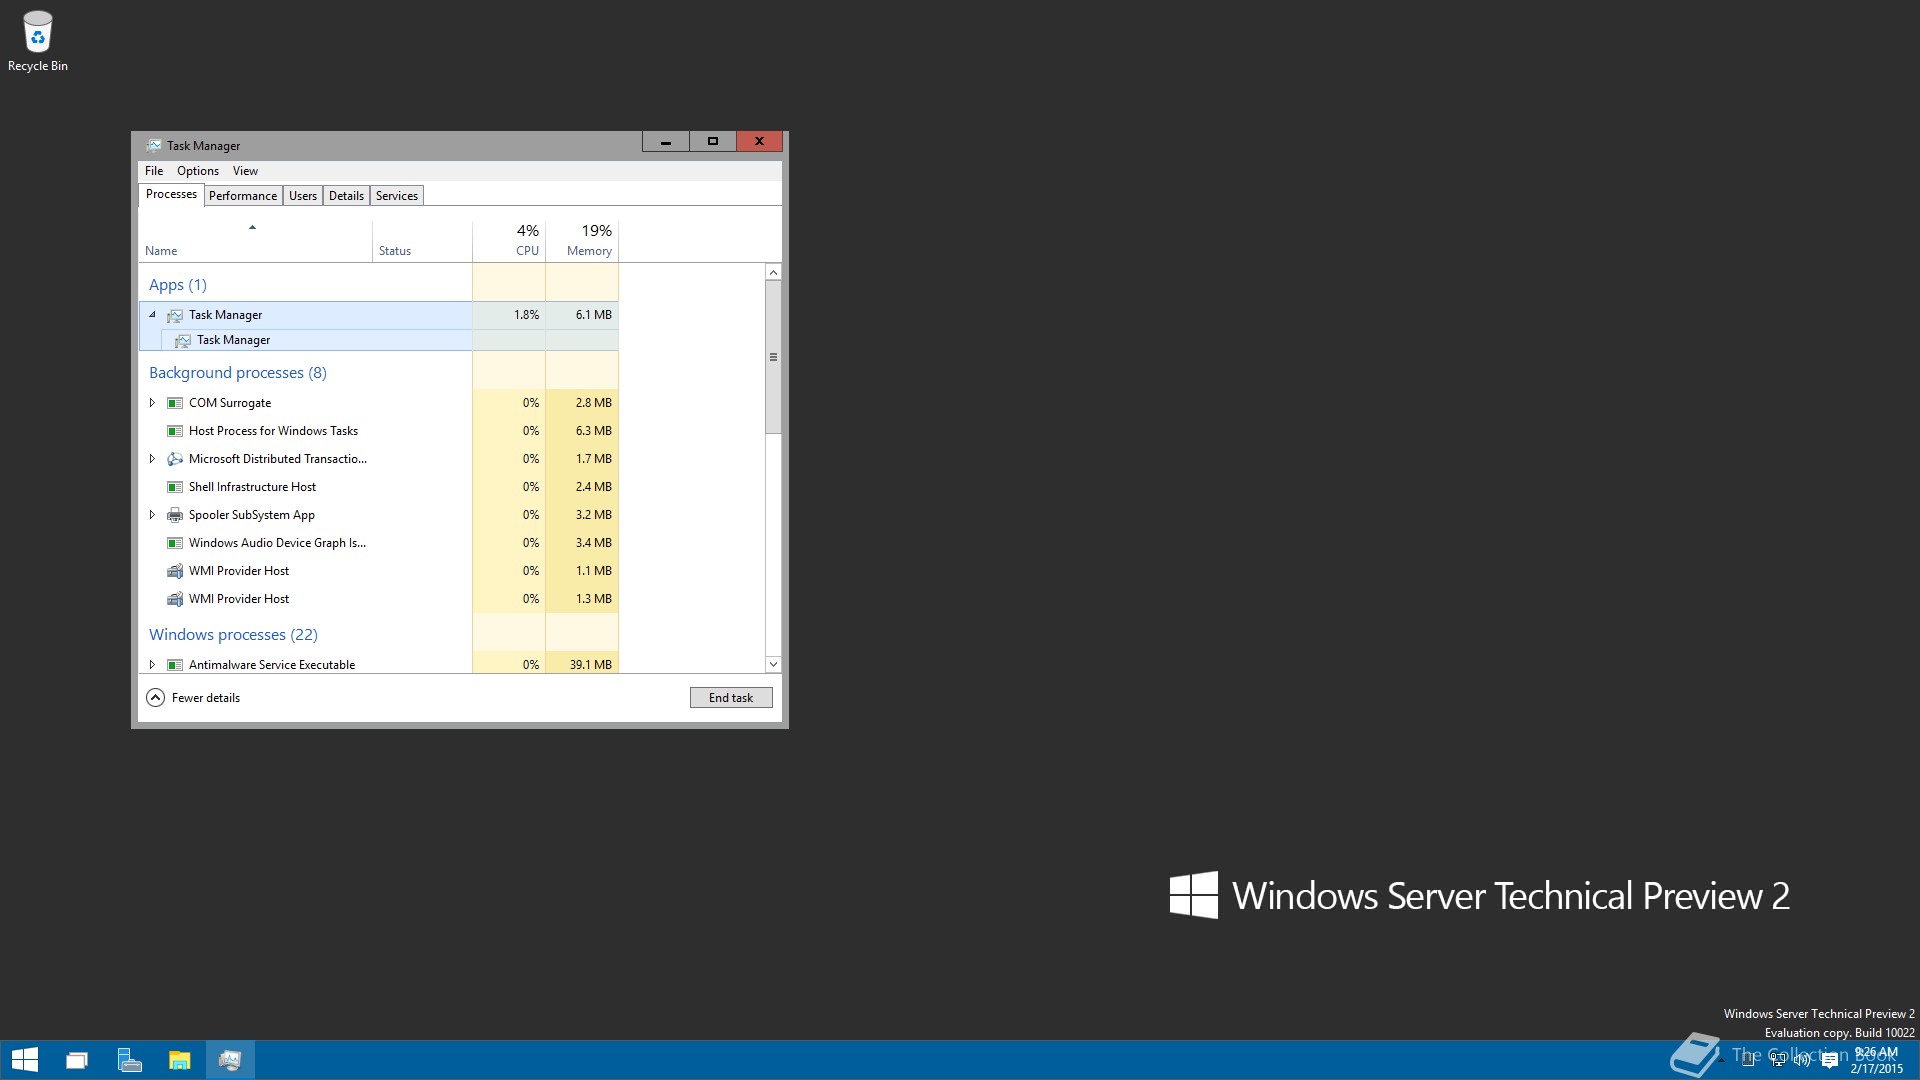Click Windows processes (22) group header

tap(233, 635)
